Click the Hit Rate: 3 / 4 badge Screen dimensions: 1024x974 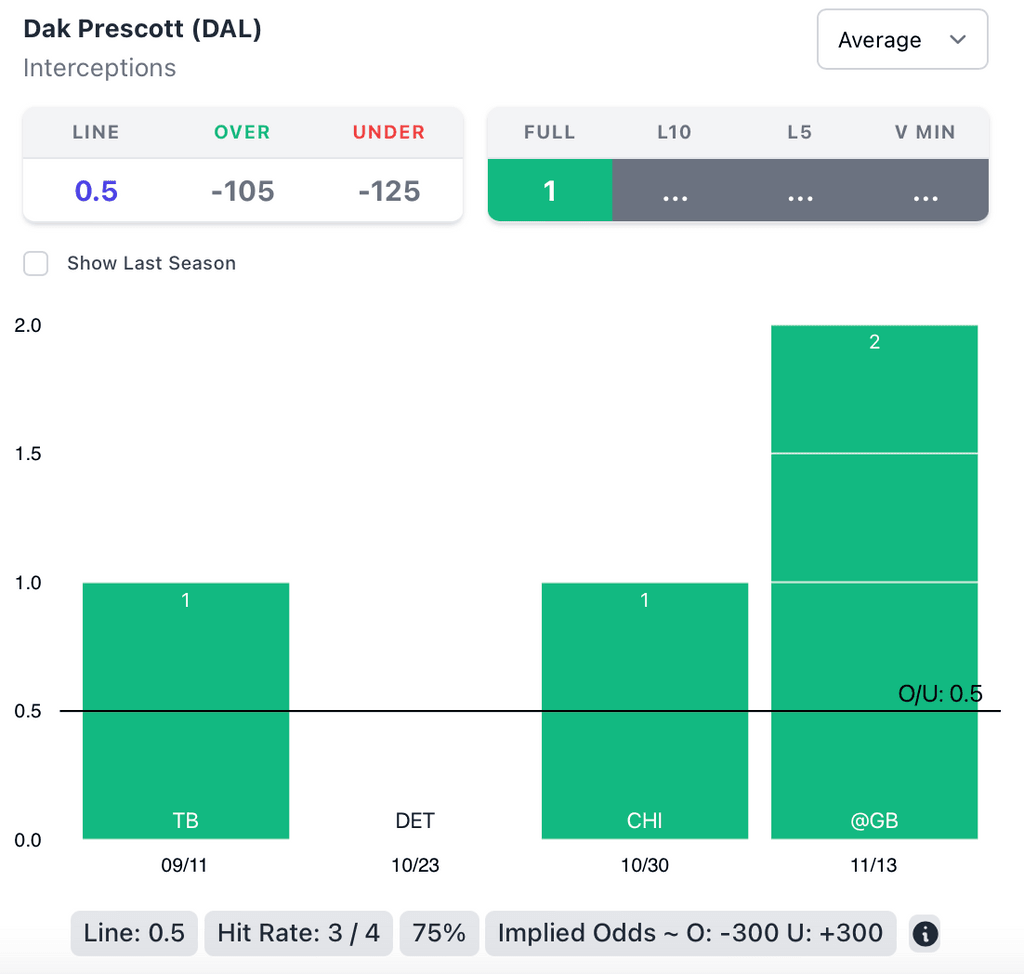tap(298, 934)
